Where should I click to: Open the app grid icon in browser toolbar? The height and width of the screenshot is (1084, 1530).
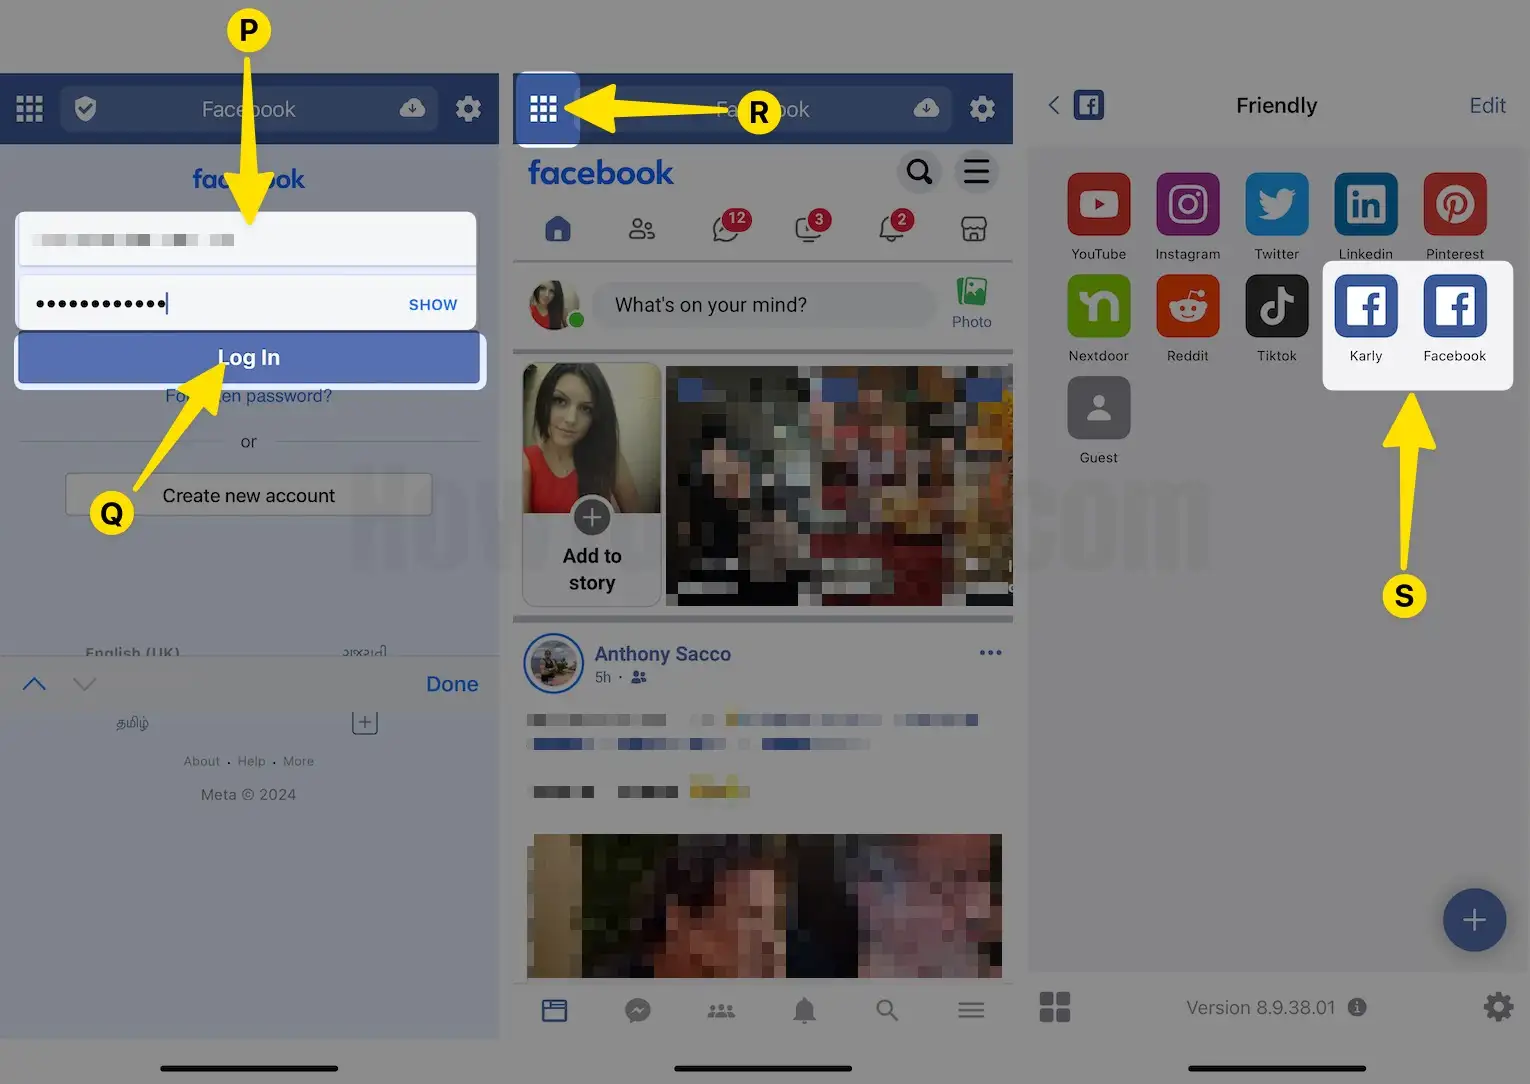pos(546,109)
